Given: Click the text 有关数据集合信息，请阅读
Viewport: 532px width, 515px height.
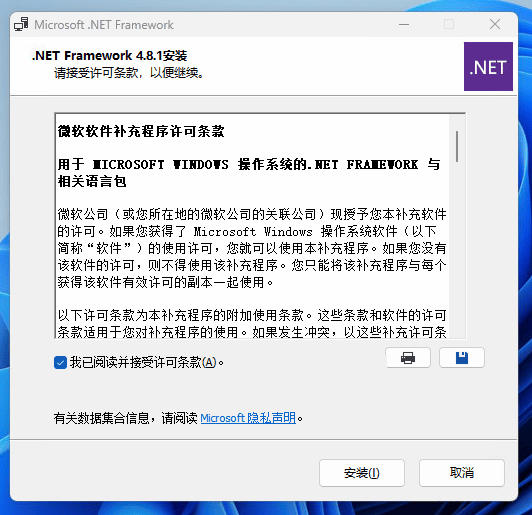Looking at the screenshot, I should point(126,418).
